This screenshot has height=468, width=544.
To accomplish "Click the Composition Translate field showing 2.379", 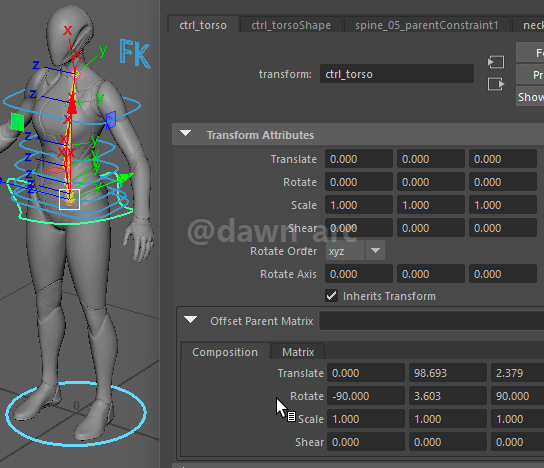I will (517, 373).
